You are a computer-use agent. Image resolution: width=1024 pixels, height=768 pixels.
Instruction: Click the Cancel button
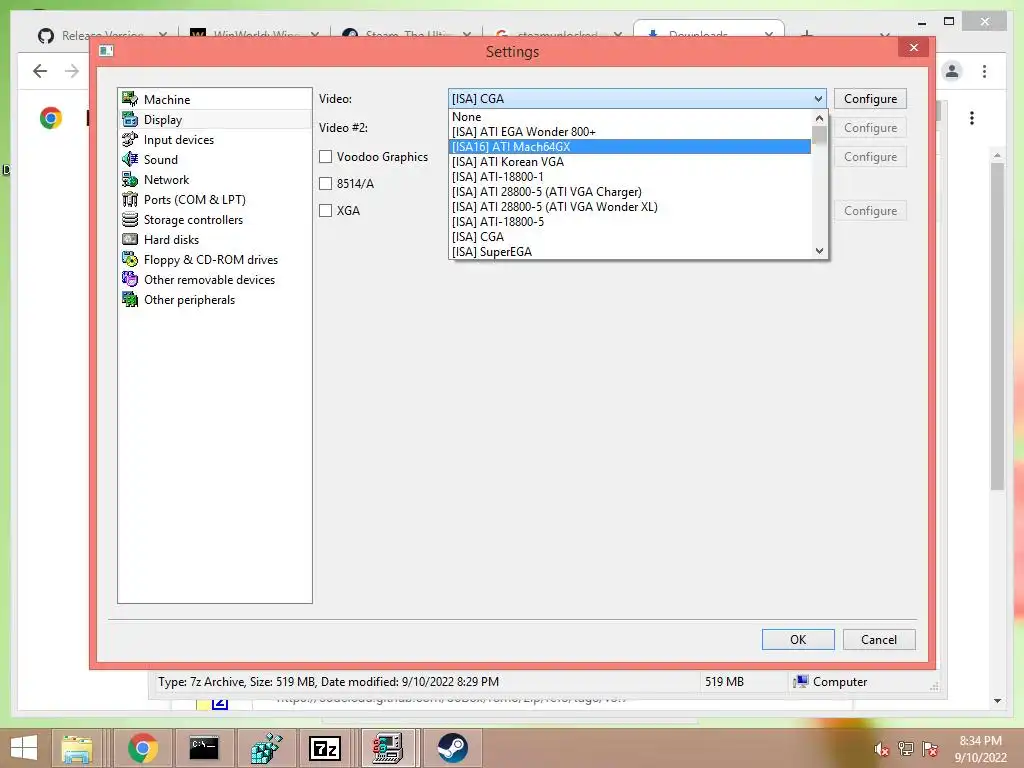pos(879,639)
